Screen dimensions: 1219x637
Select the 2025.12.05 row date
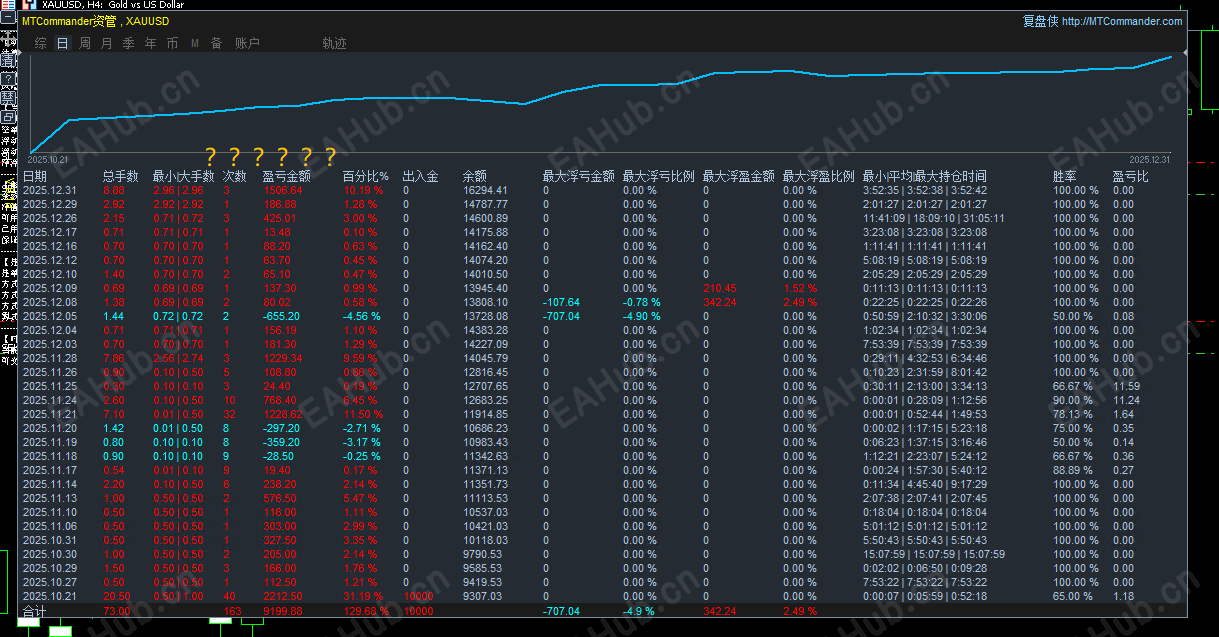coord(50,316)
